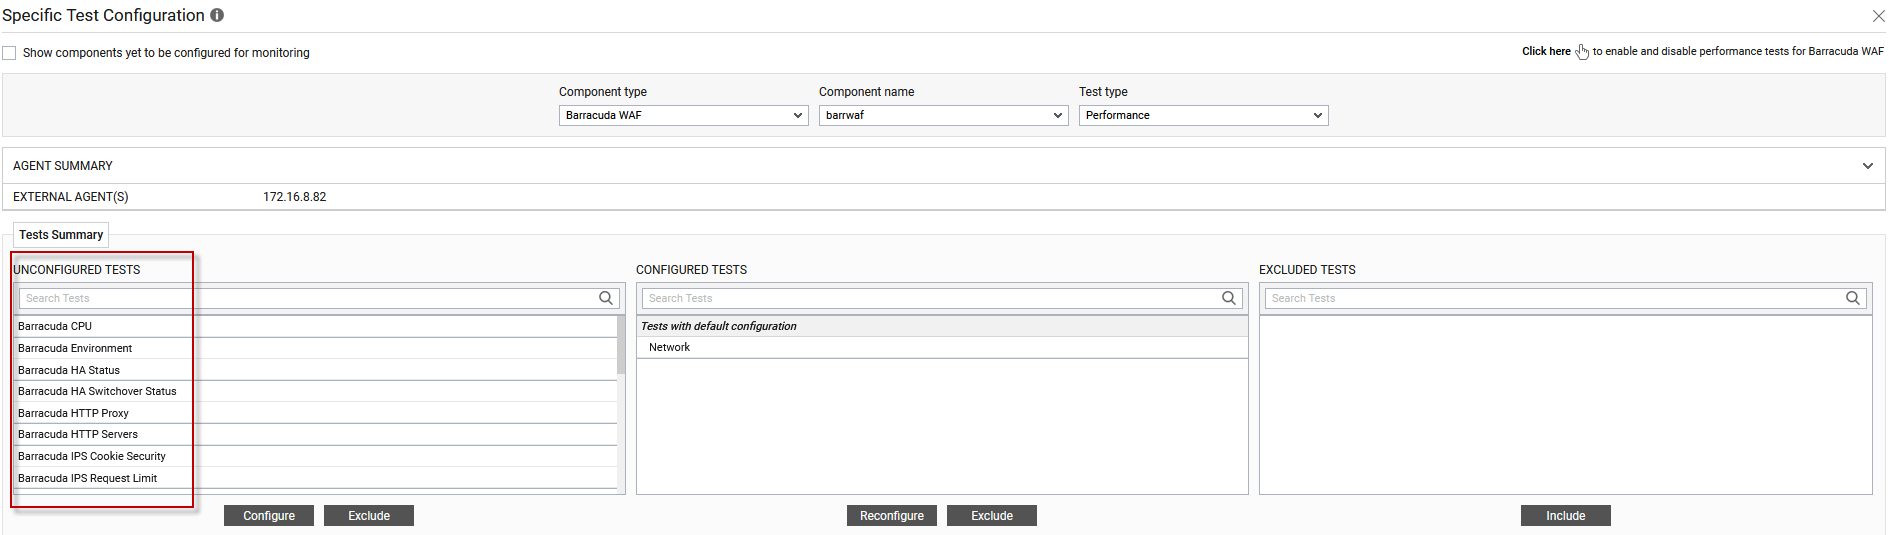Click the Reconfigure button
1889x535 pixels.
892,516
